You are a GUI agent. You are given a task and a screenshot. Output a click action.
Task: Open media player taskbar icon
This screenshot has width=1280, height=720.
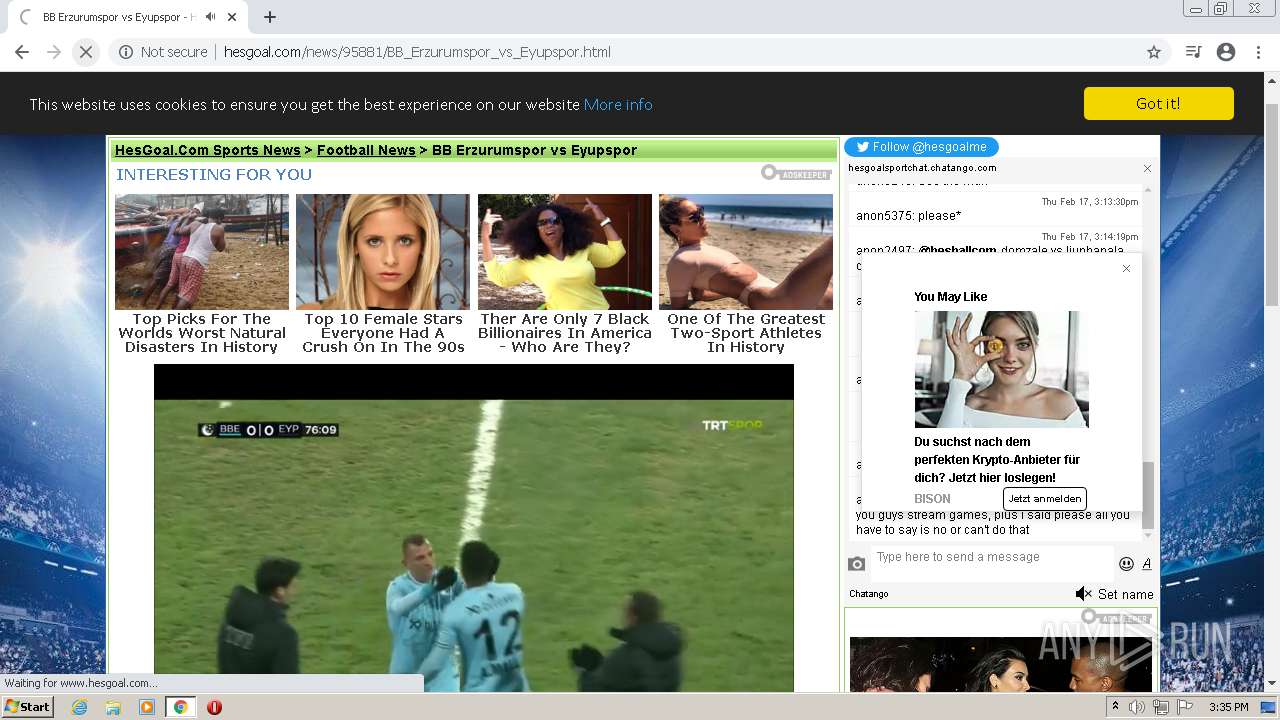click(x=147, y=707)
